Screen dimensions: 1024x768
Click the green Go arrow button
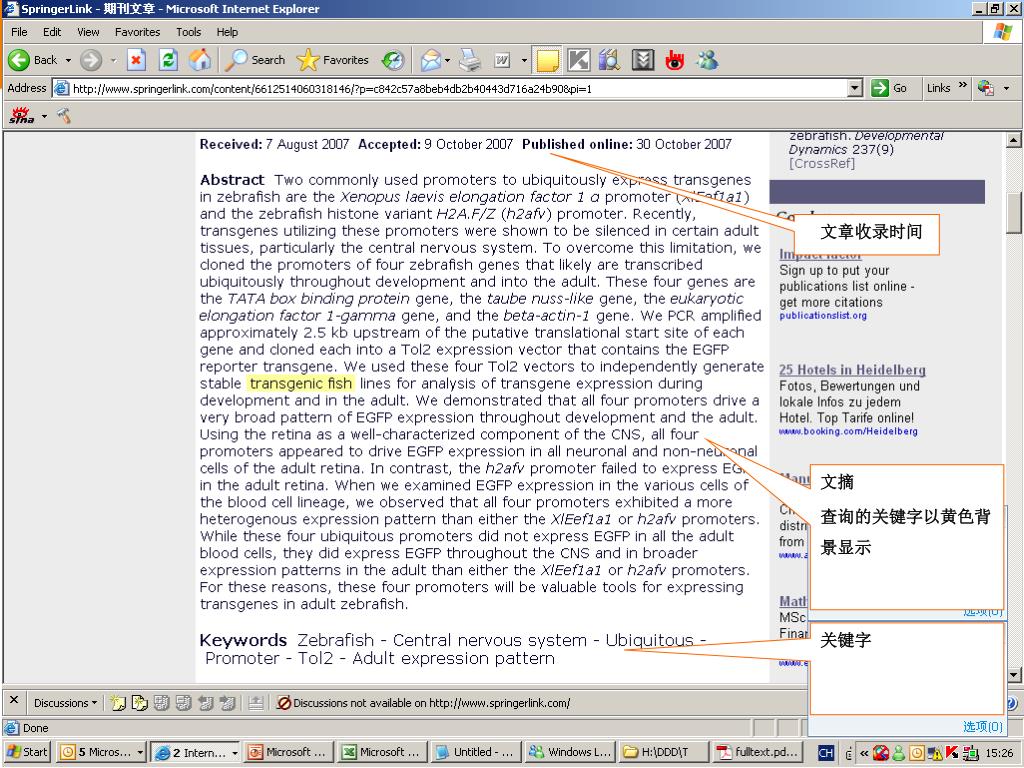[889, 88]
